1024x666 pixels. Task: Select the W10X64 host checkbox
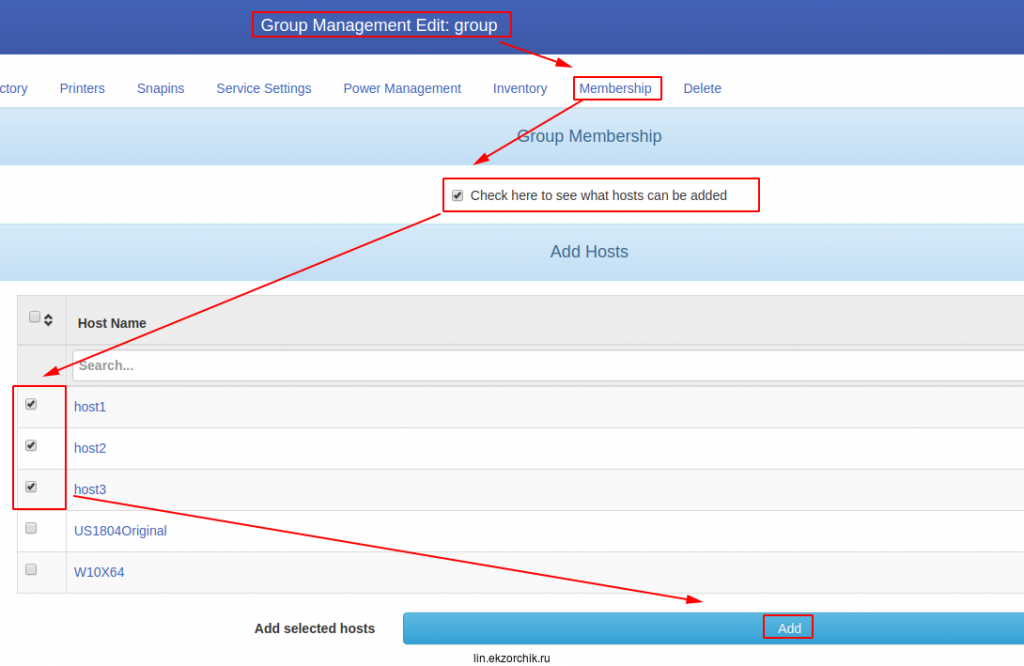[x=31, y=569]
